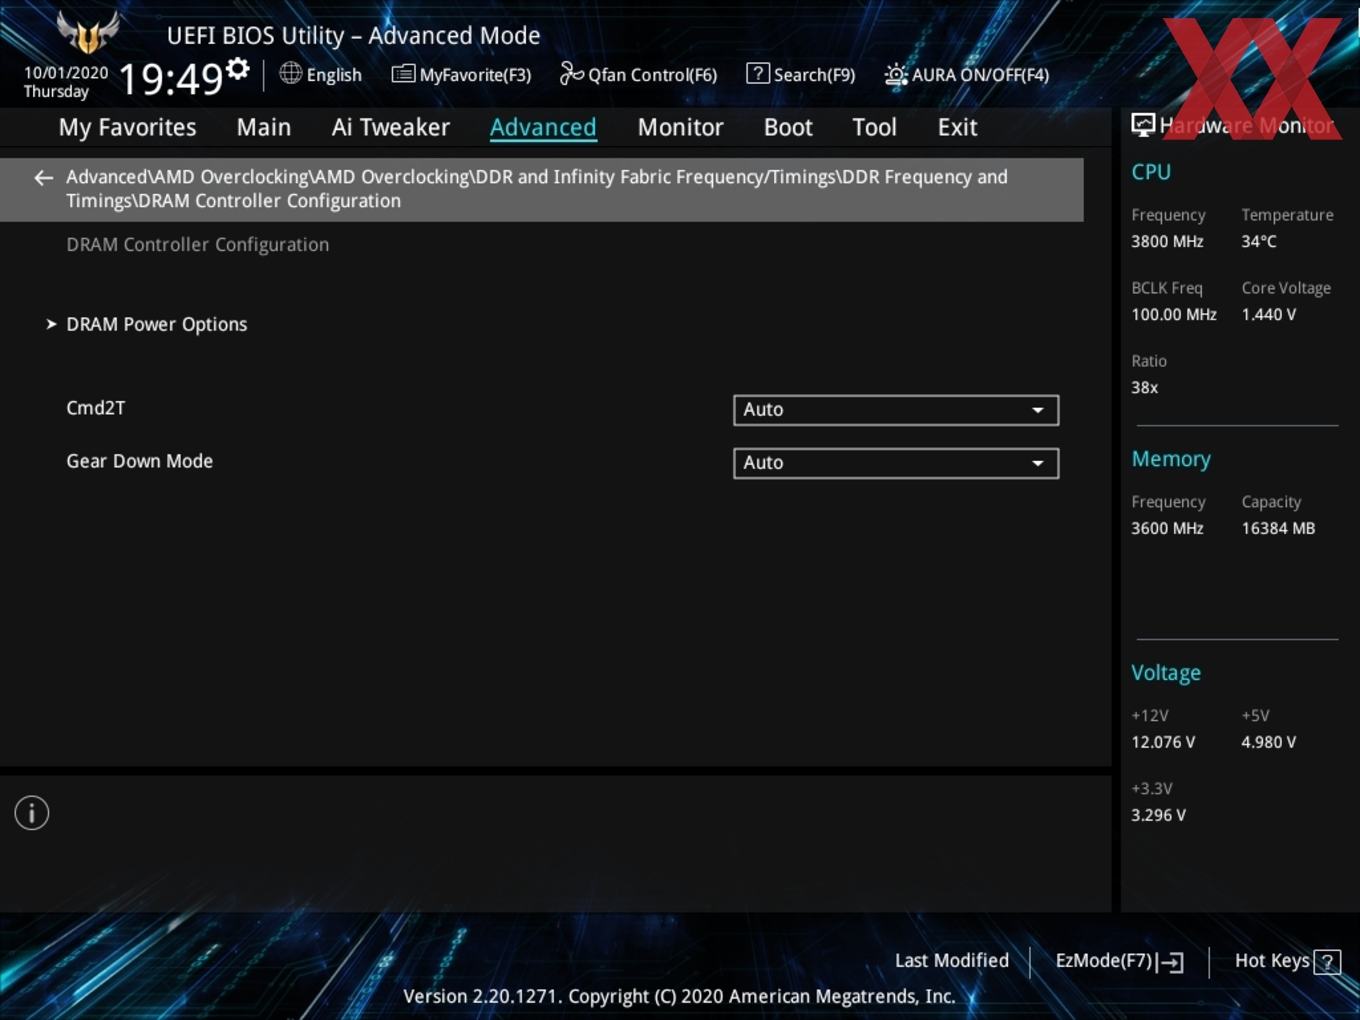This screenshot has height=1020, width=1360.
Task: Click the EzMode exit arrow icon
Action: coord(1172,962)
